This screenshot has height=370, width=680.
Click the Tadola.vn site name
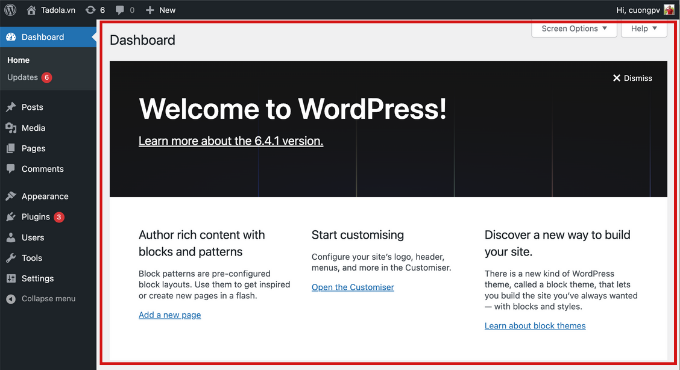click(58, 10)
